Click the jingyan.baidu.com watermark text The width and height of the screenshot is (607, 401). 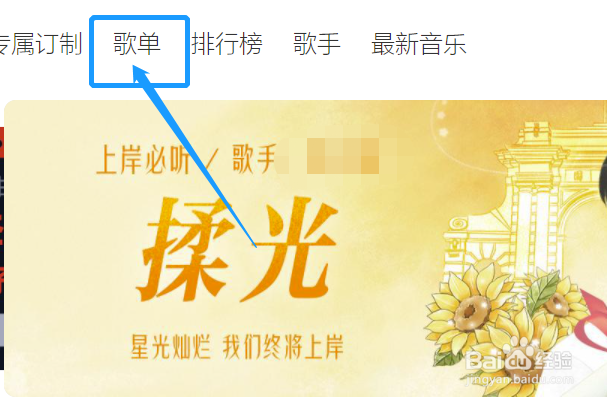(519, 379)
